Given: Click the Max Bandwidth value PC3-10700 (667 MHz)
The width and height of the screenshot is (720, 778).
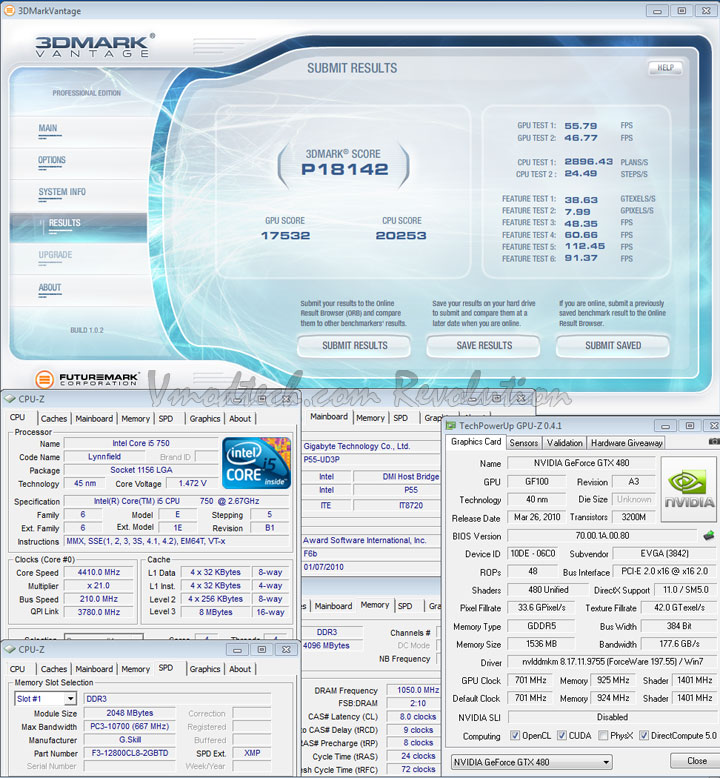Looking at the screenshot, I should tap(130, 726).
